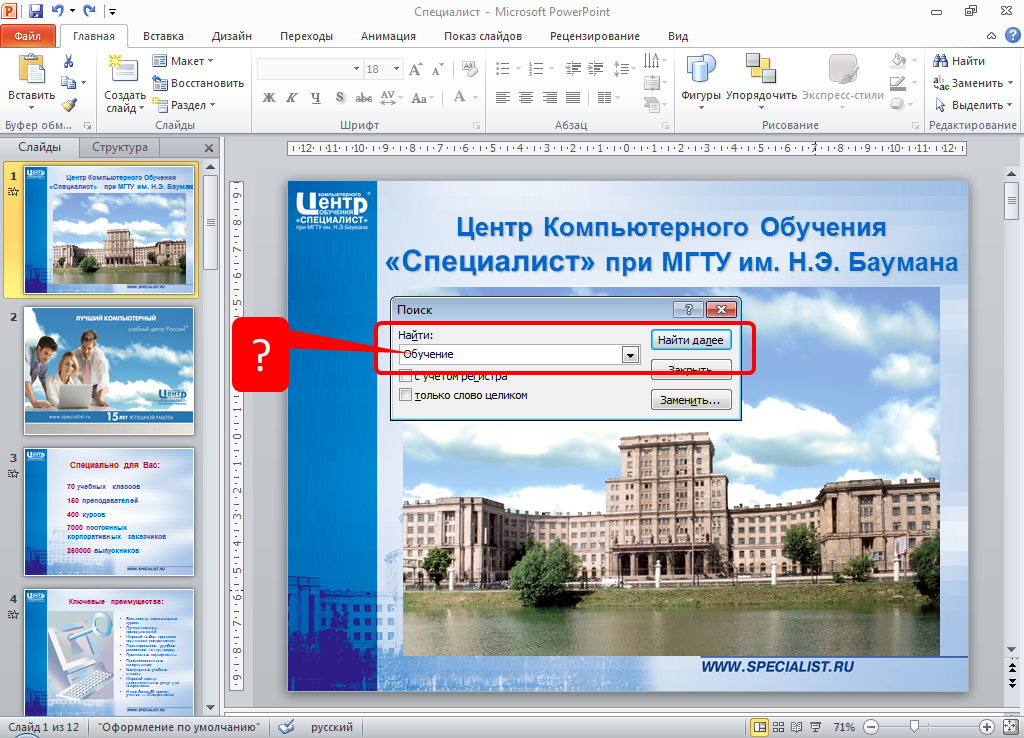Open the Макет layout dropdown

[x=185, y=61]
